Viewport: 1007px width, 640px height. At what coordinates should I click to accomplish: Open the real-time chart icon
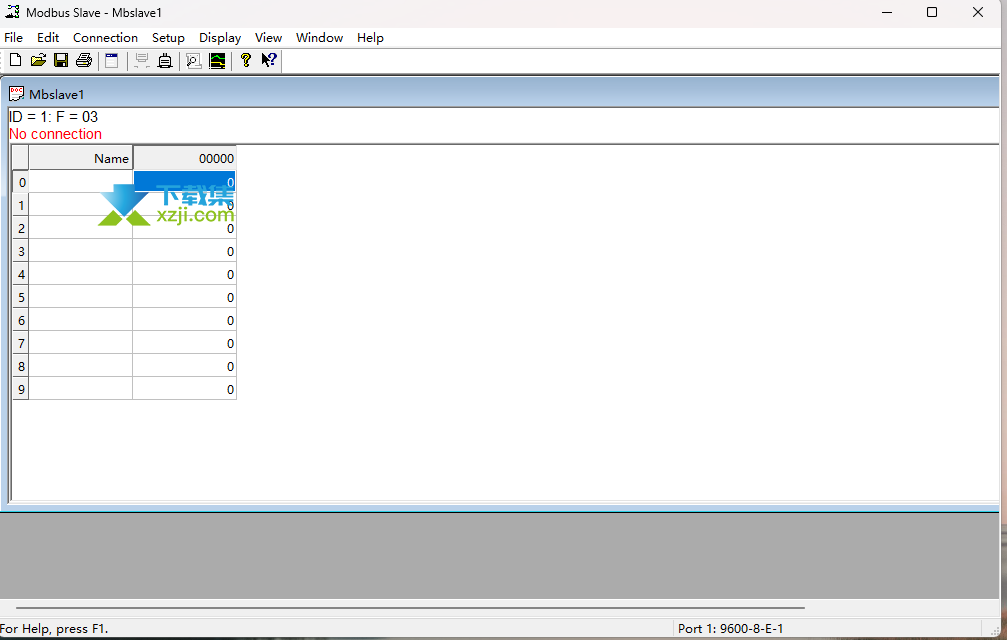217,60
